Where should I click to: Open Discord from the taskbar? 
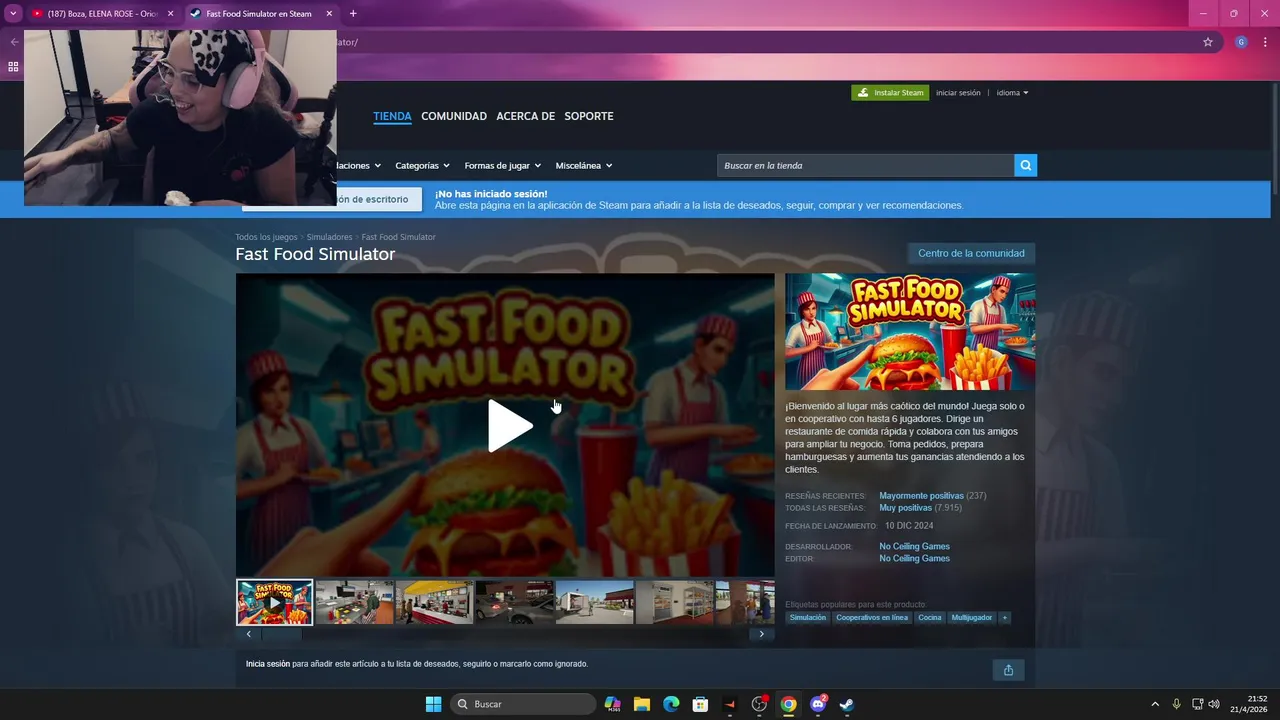point(818,704)
